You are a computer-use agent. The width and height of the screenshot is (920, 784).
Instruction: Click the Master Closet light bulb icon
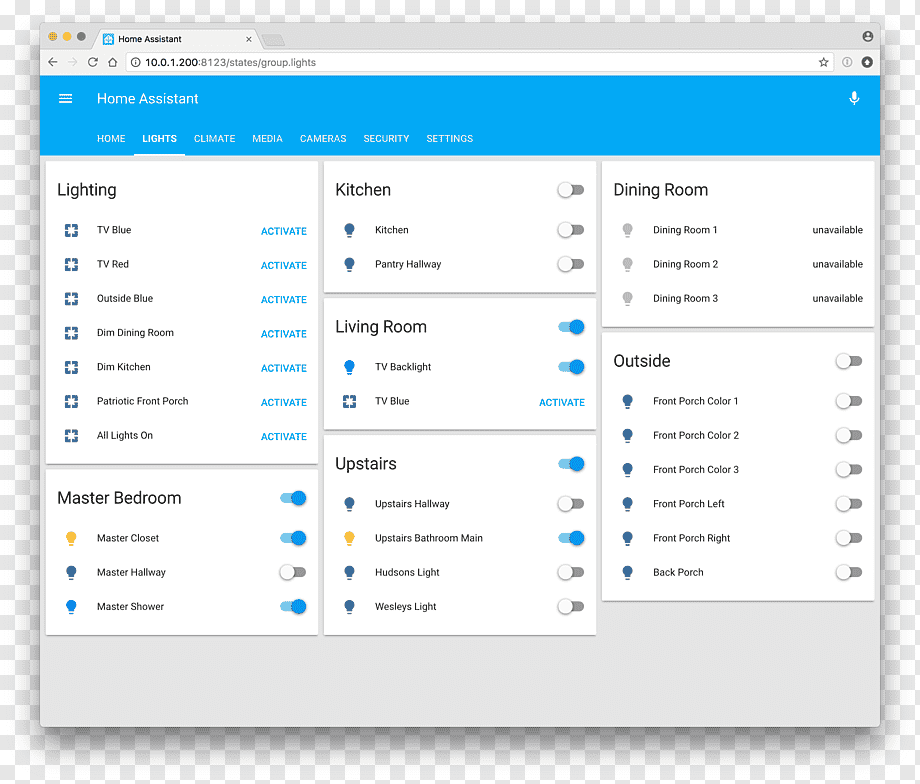click(x=71, y=538)
